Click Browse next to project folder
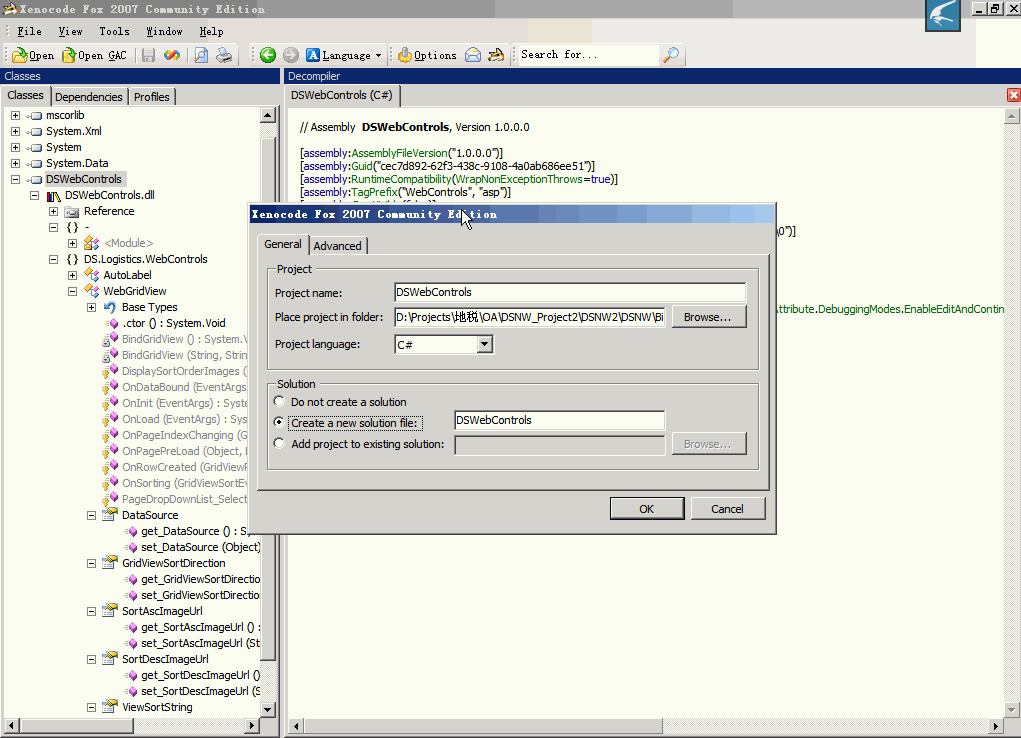The height and width of the screenshot is (738, 1021). (708, 317)
